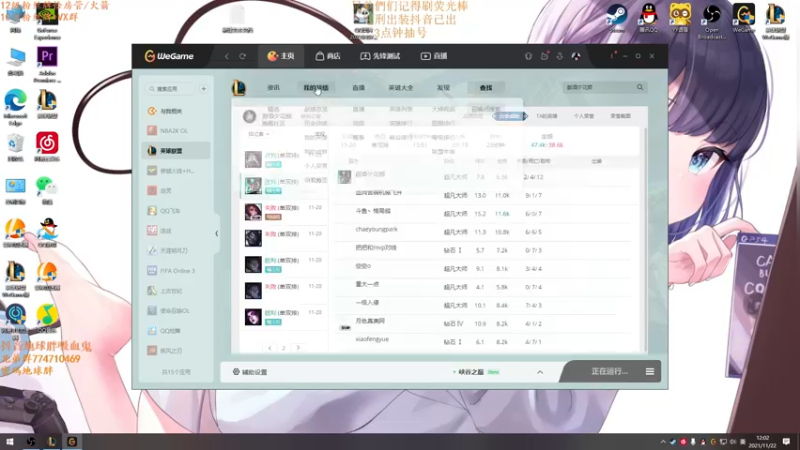Open the WeGame 主页 home tab
Screen dimensions: 800x450
pos(281,56)
